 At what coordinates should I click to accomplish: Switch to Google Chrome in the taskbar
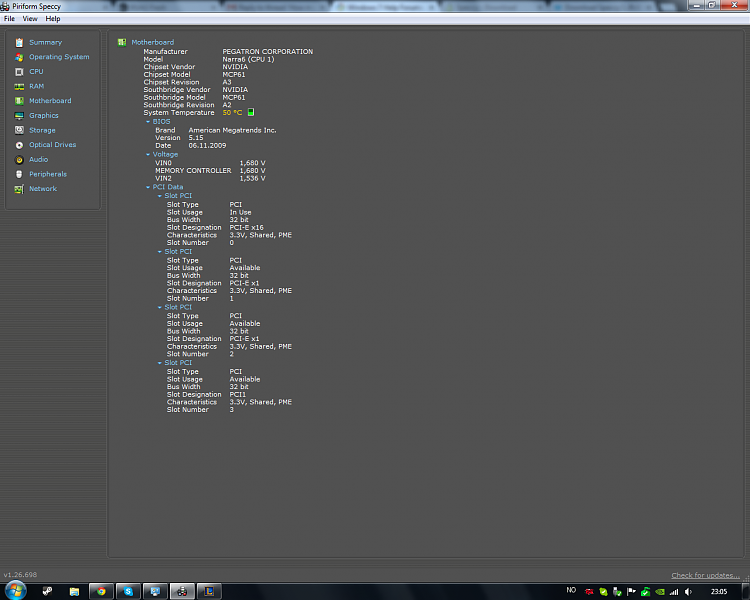click(x=101, y=591)
